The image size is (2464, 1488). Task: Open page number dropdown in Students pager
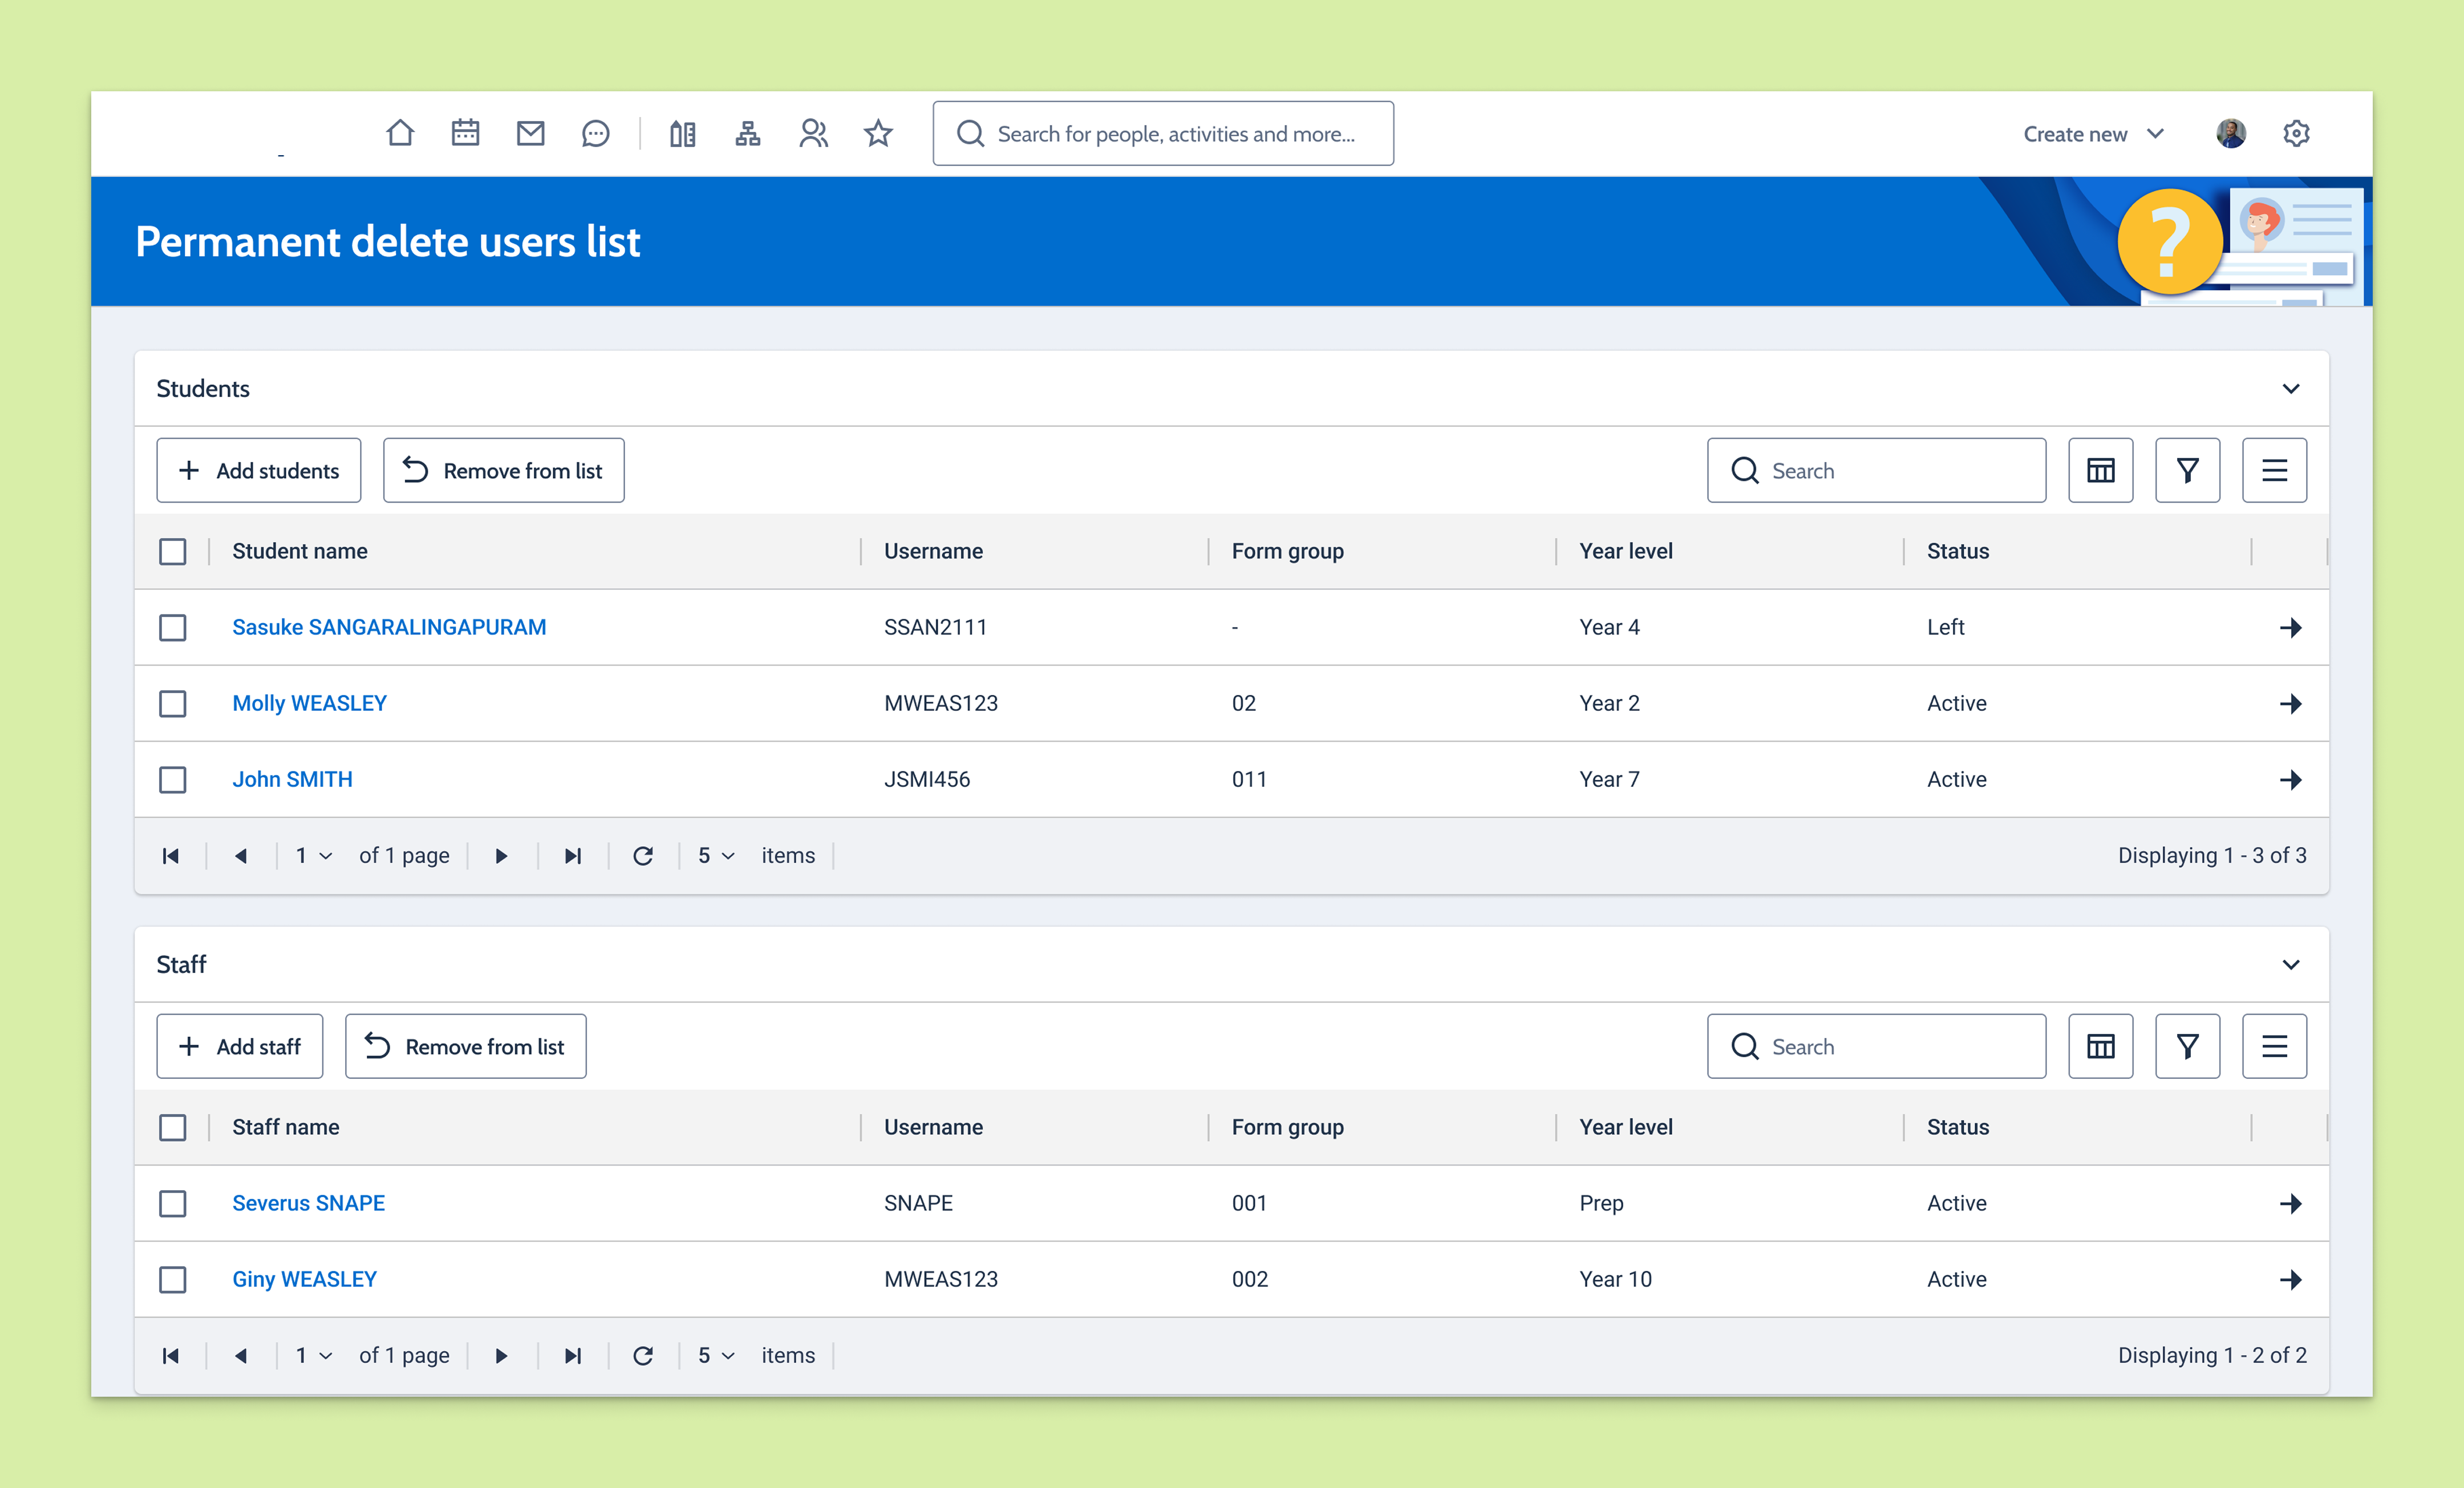[313, 855]
